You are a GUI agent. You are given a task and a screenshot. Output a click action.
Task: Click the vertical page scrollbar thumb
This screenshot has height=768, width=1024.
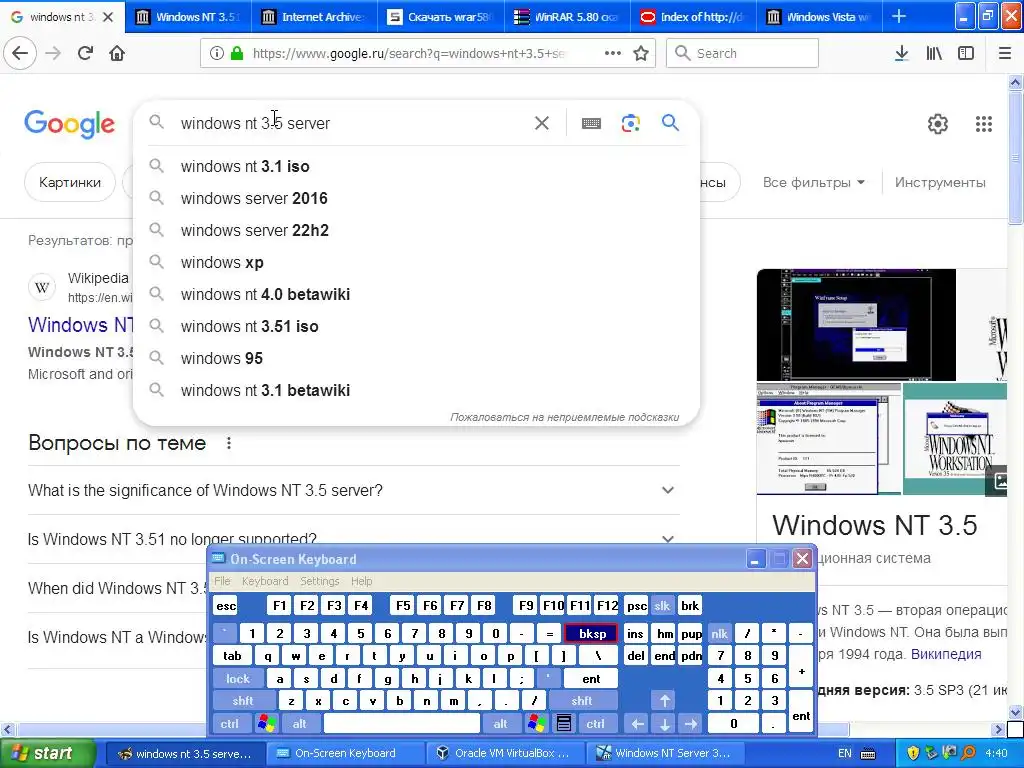(1015, 159)
